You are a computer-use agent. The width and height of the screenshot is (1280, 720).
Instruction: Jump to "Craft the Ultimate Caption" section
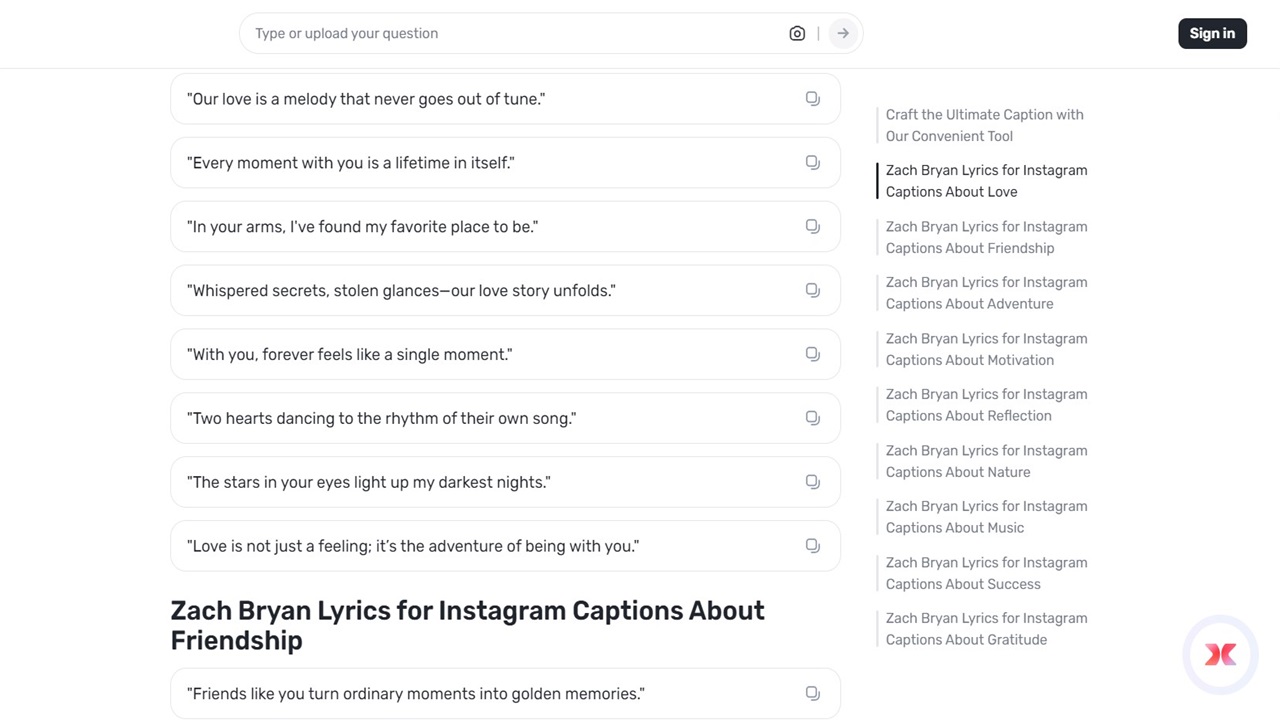(985, 125)
